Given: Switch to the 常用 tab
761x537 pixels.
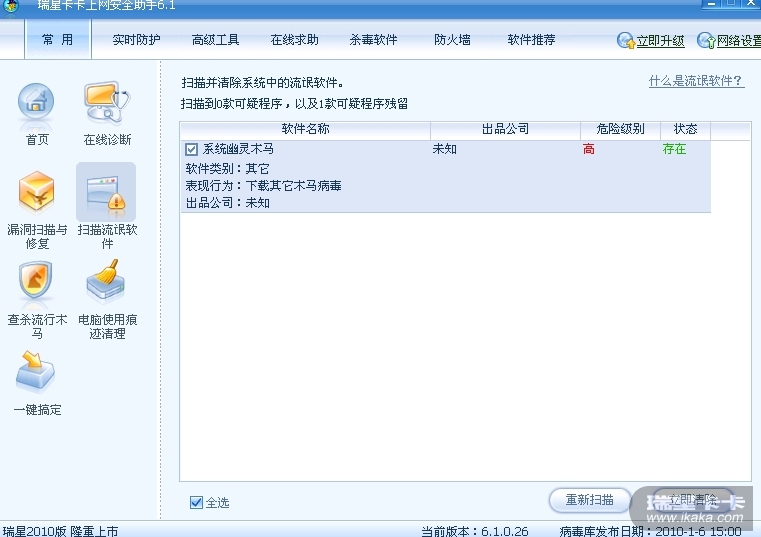Looking at the screenshot, I should (58, 40).
